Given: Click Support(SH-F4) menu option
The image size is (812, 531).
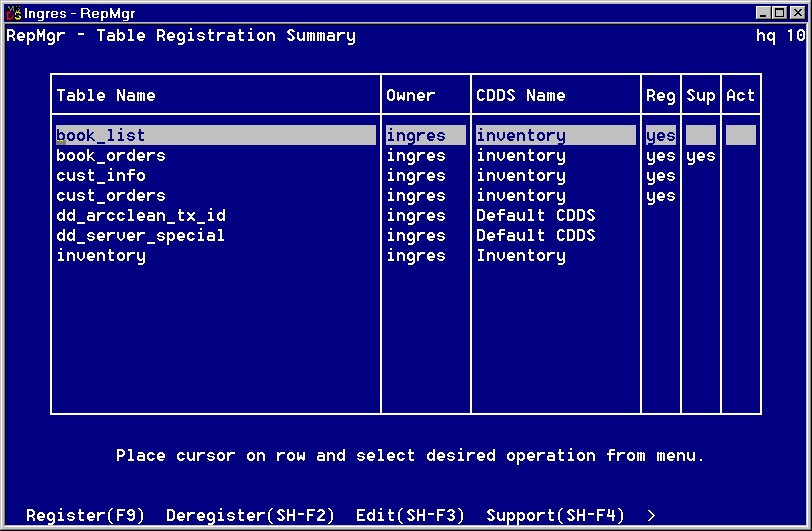Looking at the screenshot, I should (x=555, y=515).
